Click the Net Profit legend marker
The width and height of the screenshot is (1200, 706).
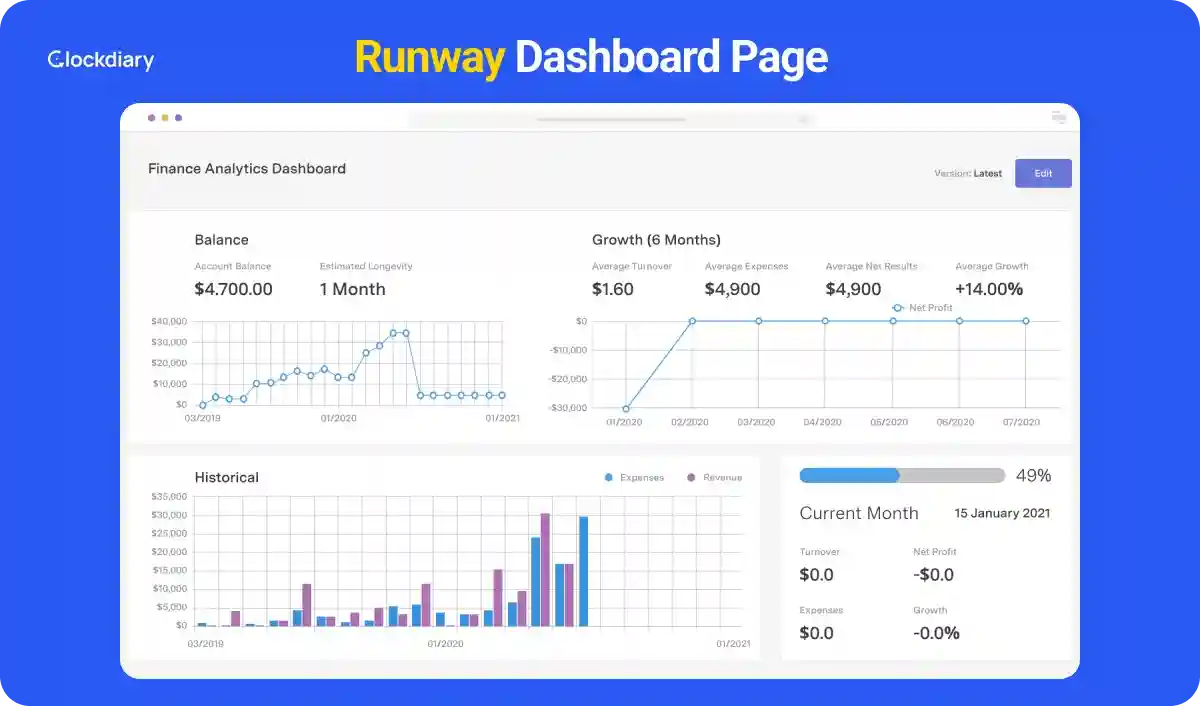pyautogui.click(x=898, y=308)
